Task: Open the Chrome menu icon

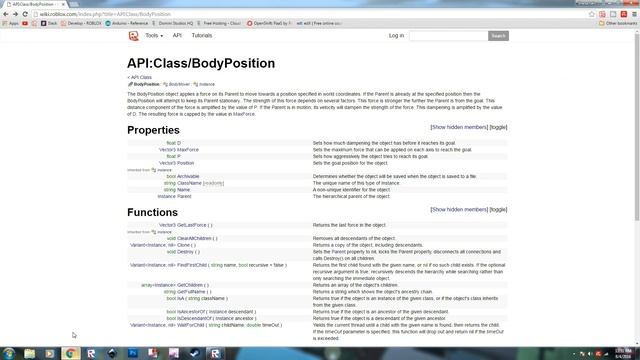Action: click(634, 14)
